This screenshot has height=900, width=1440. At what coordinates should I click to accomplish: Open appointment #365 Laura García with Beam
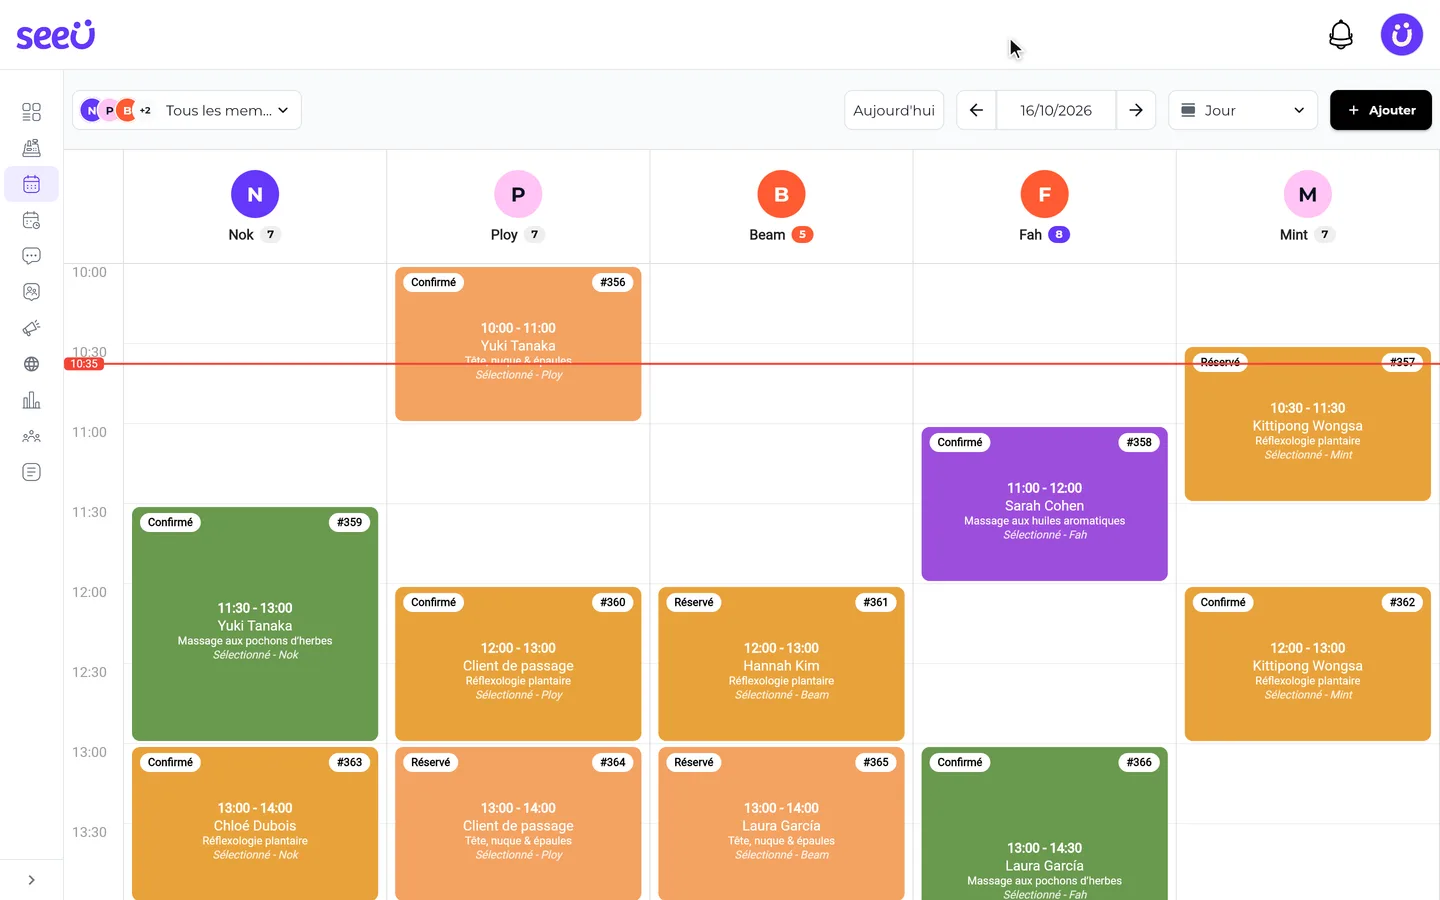(781, 824)
